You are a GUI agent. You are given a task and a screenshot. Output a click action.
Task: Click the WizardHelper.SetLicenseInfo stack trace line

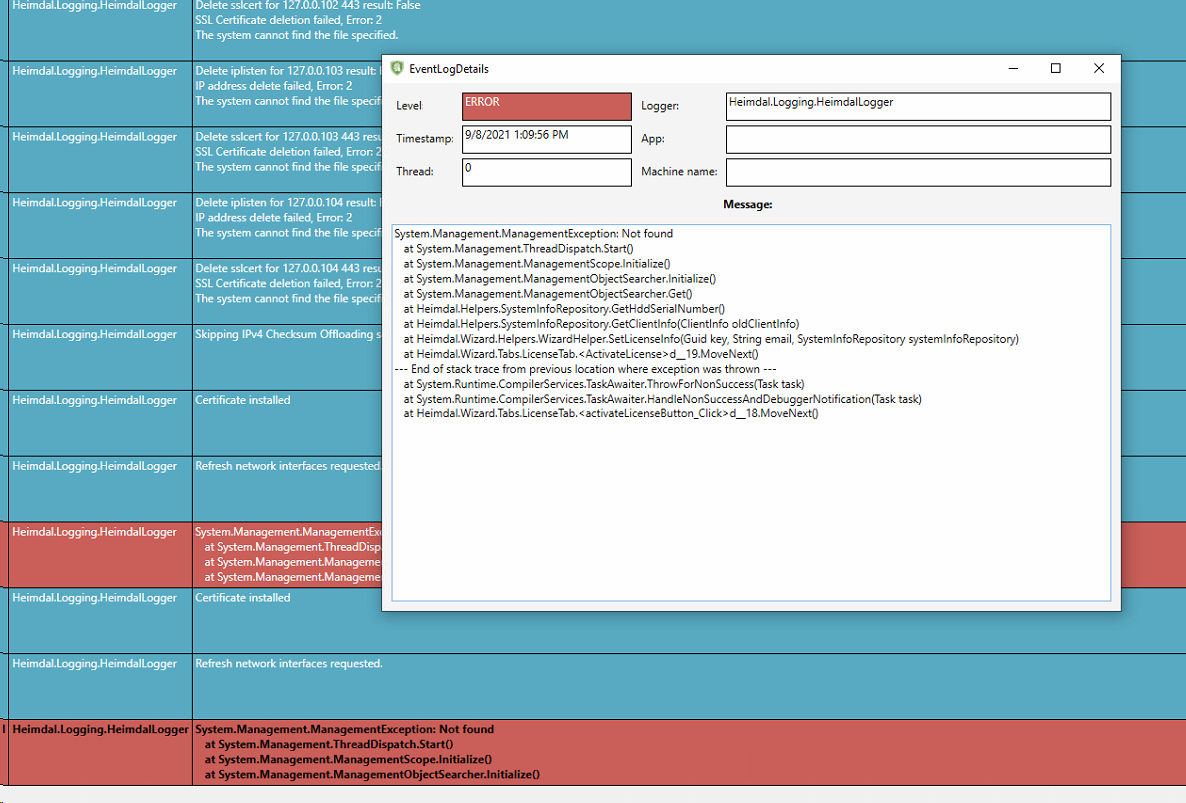[711, 339]
